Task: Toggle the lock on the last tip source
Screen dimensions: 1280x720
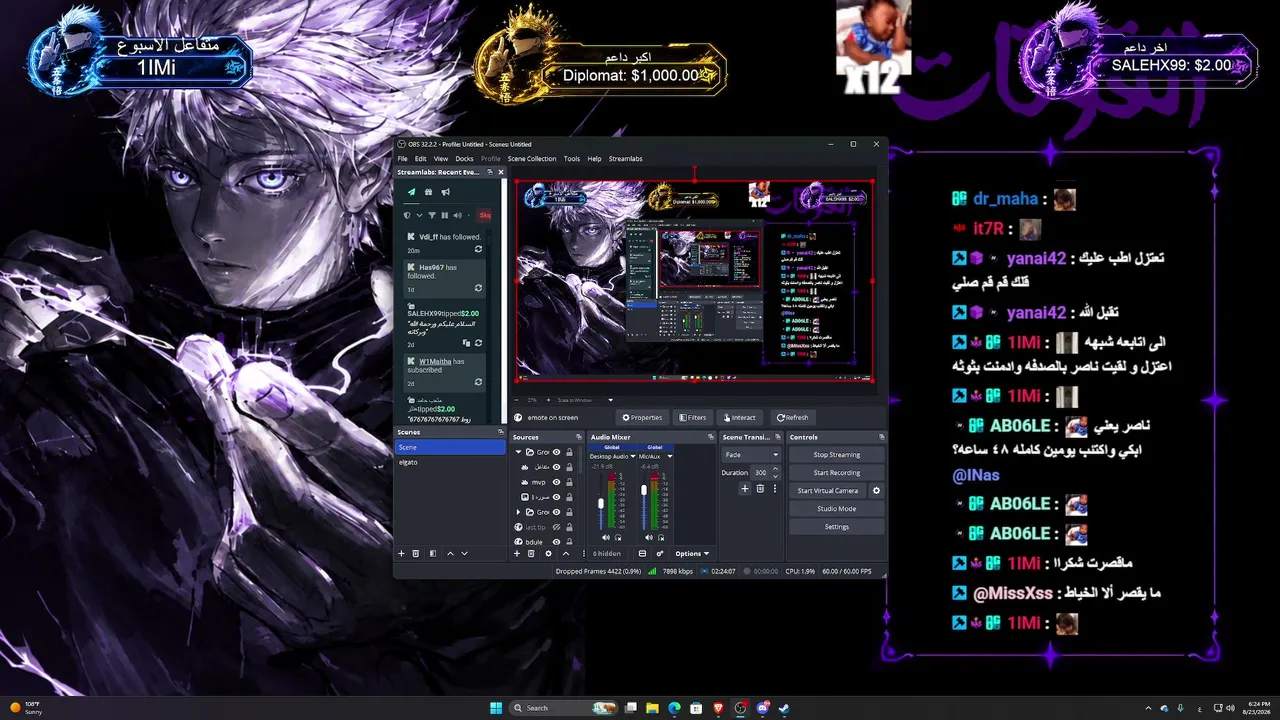Action: pyautogui.click(x=569, y=527)
